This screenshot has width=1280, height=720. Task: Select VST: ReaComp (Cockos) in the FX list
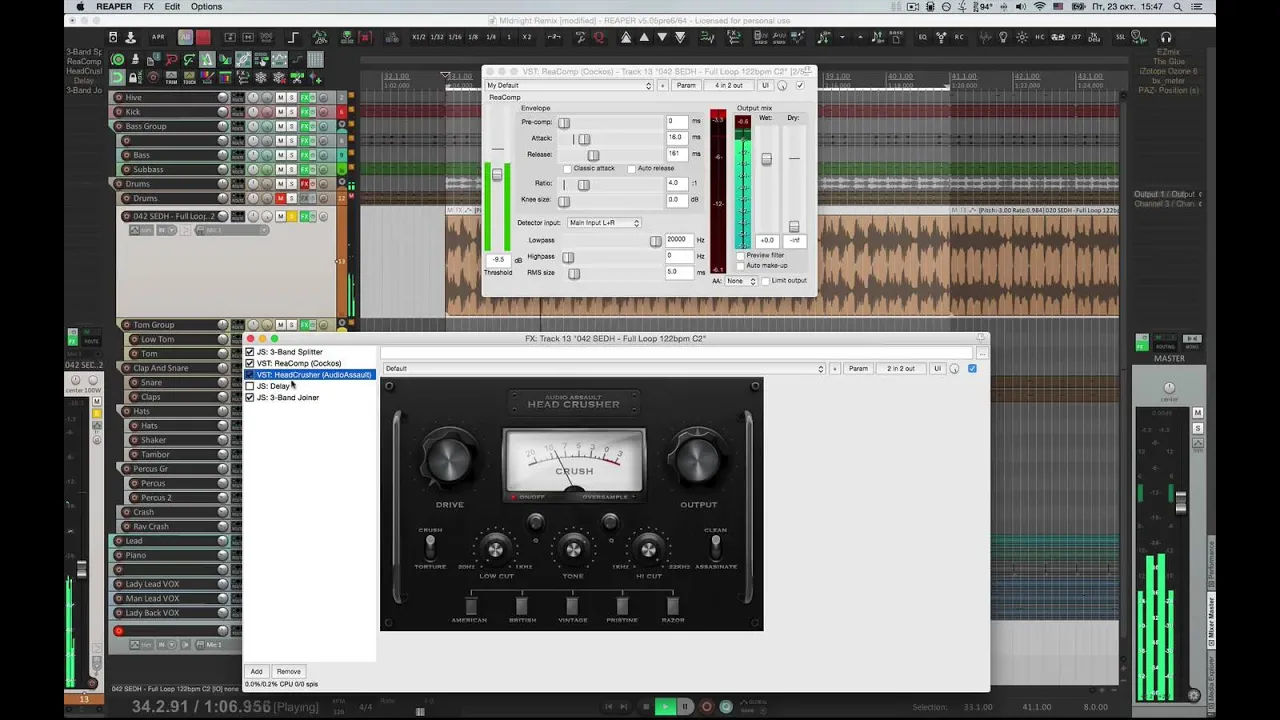point(298,363)
